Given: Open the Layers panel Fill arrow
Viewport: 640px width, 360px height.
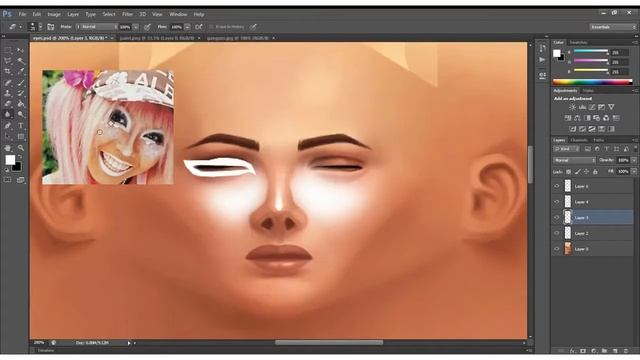Looking at the screenshot, I should coord(634,172).
